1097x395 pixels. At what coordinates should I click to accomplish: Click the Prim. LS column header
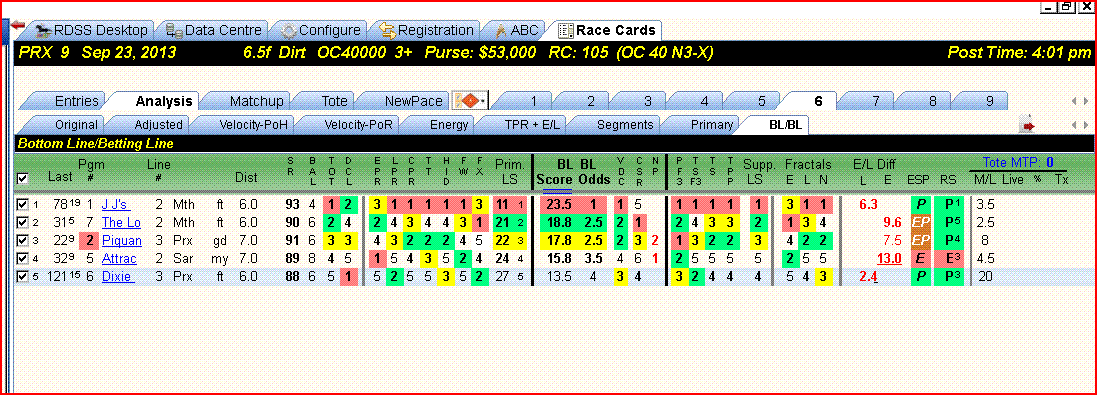click(x=509, y=172)
